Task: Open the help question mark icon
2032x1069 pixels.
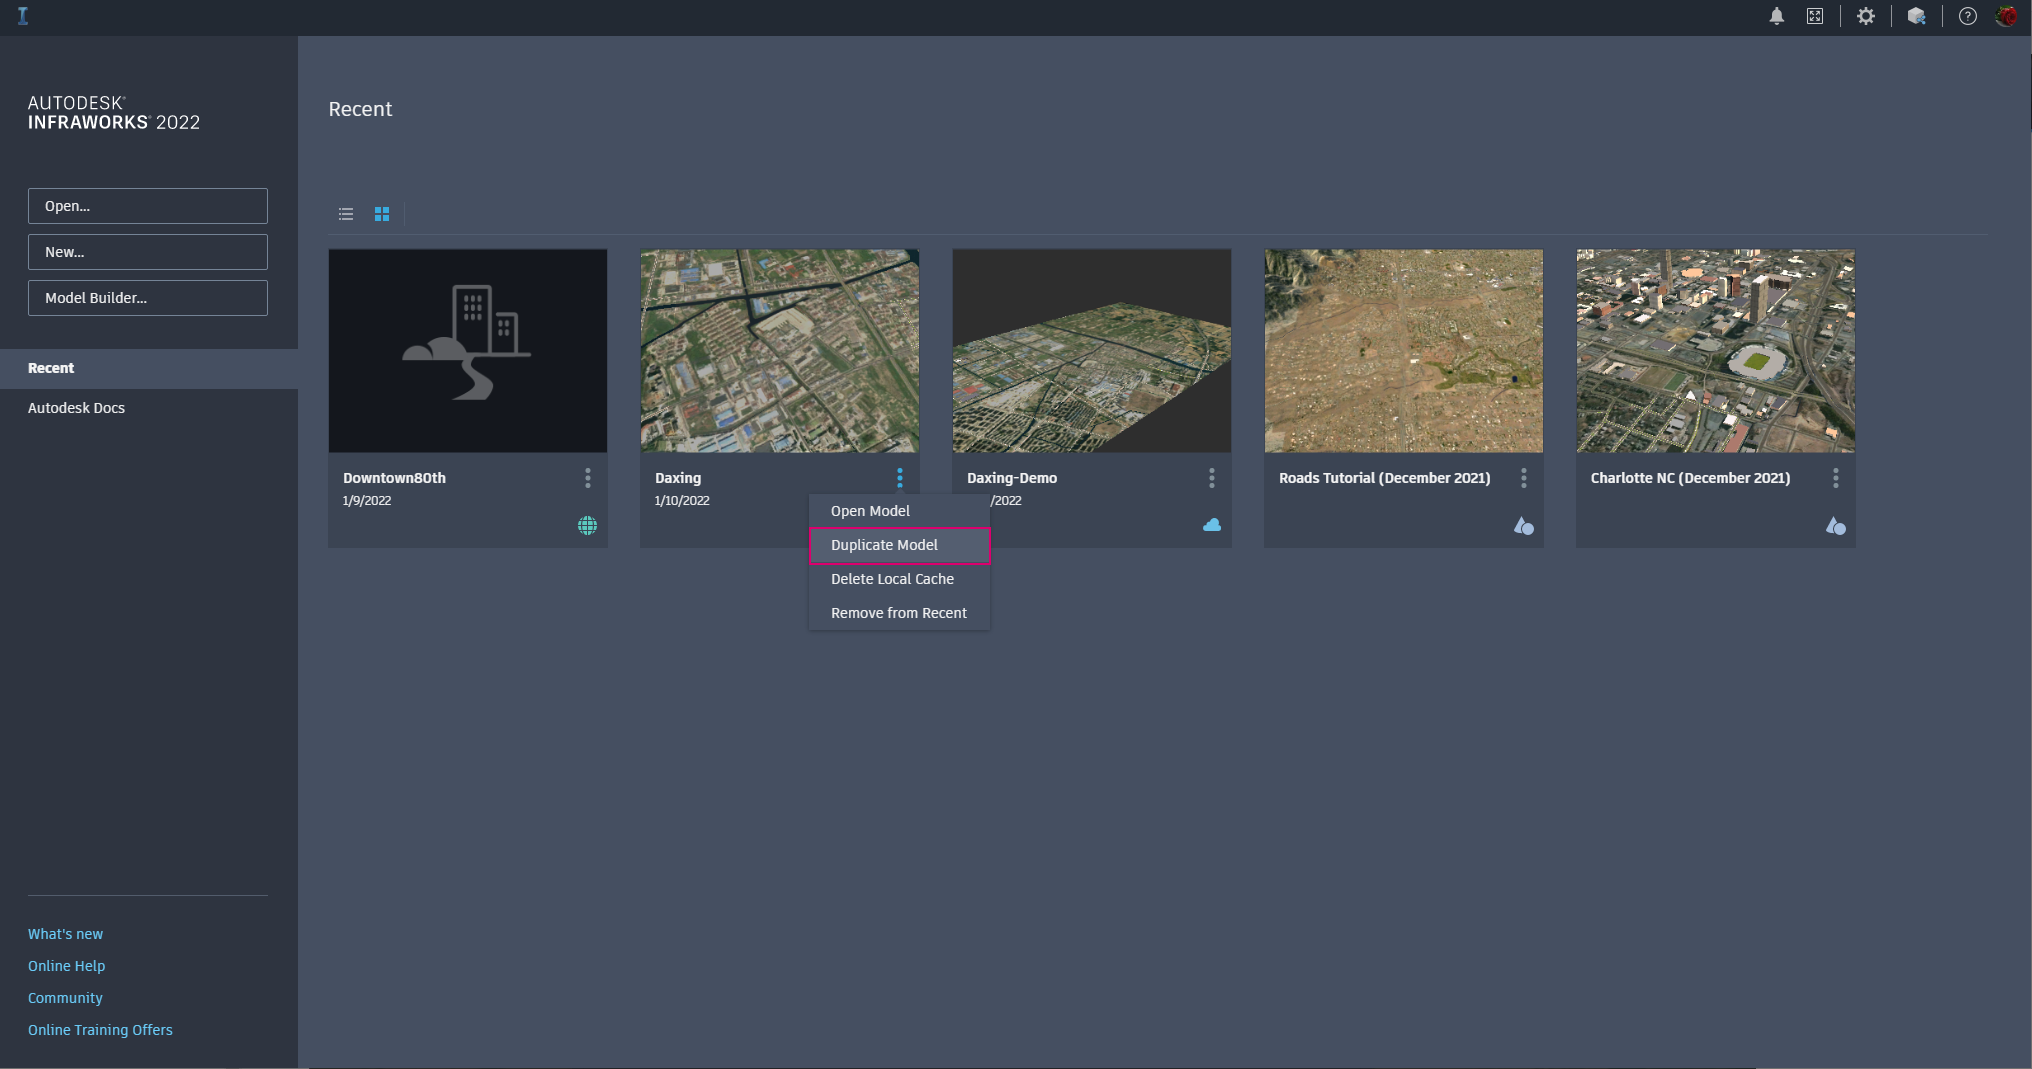Action: click(x=1968, y=16)
